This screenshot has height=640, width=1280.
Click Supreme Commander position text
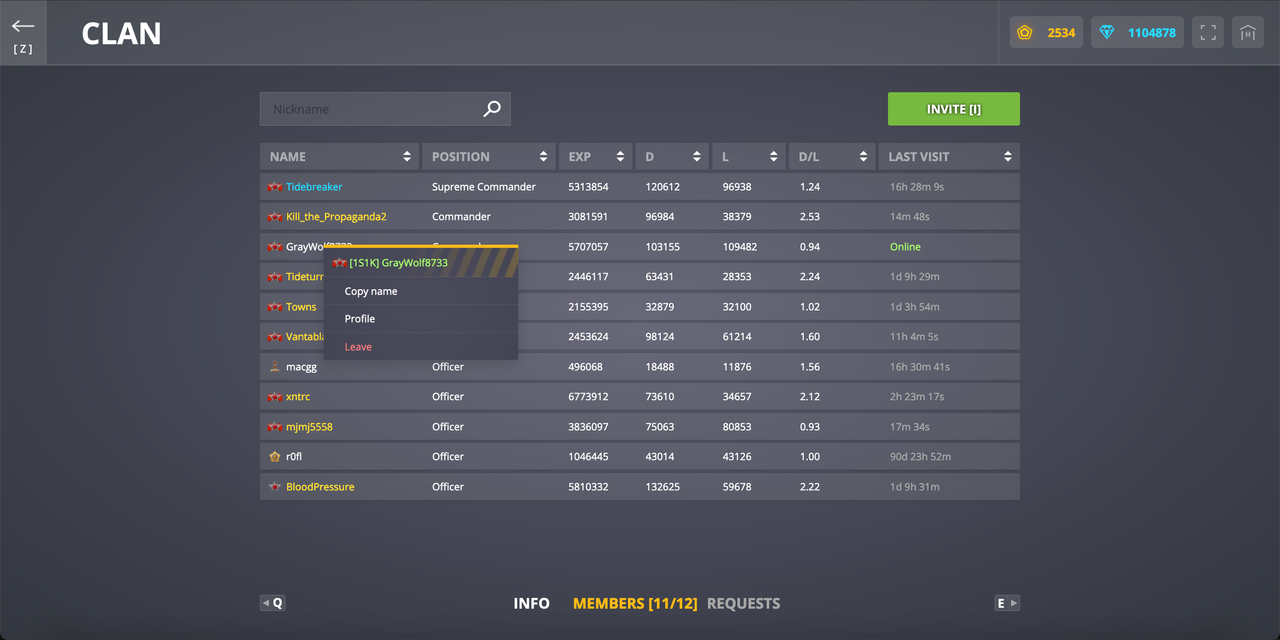[484, 187]
